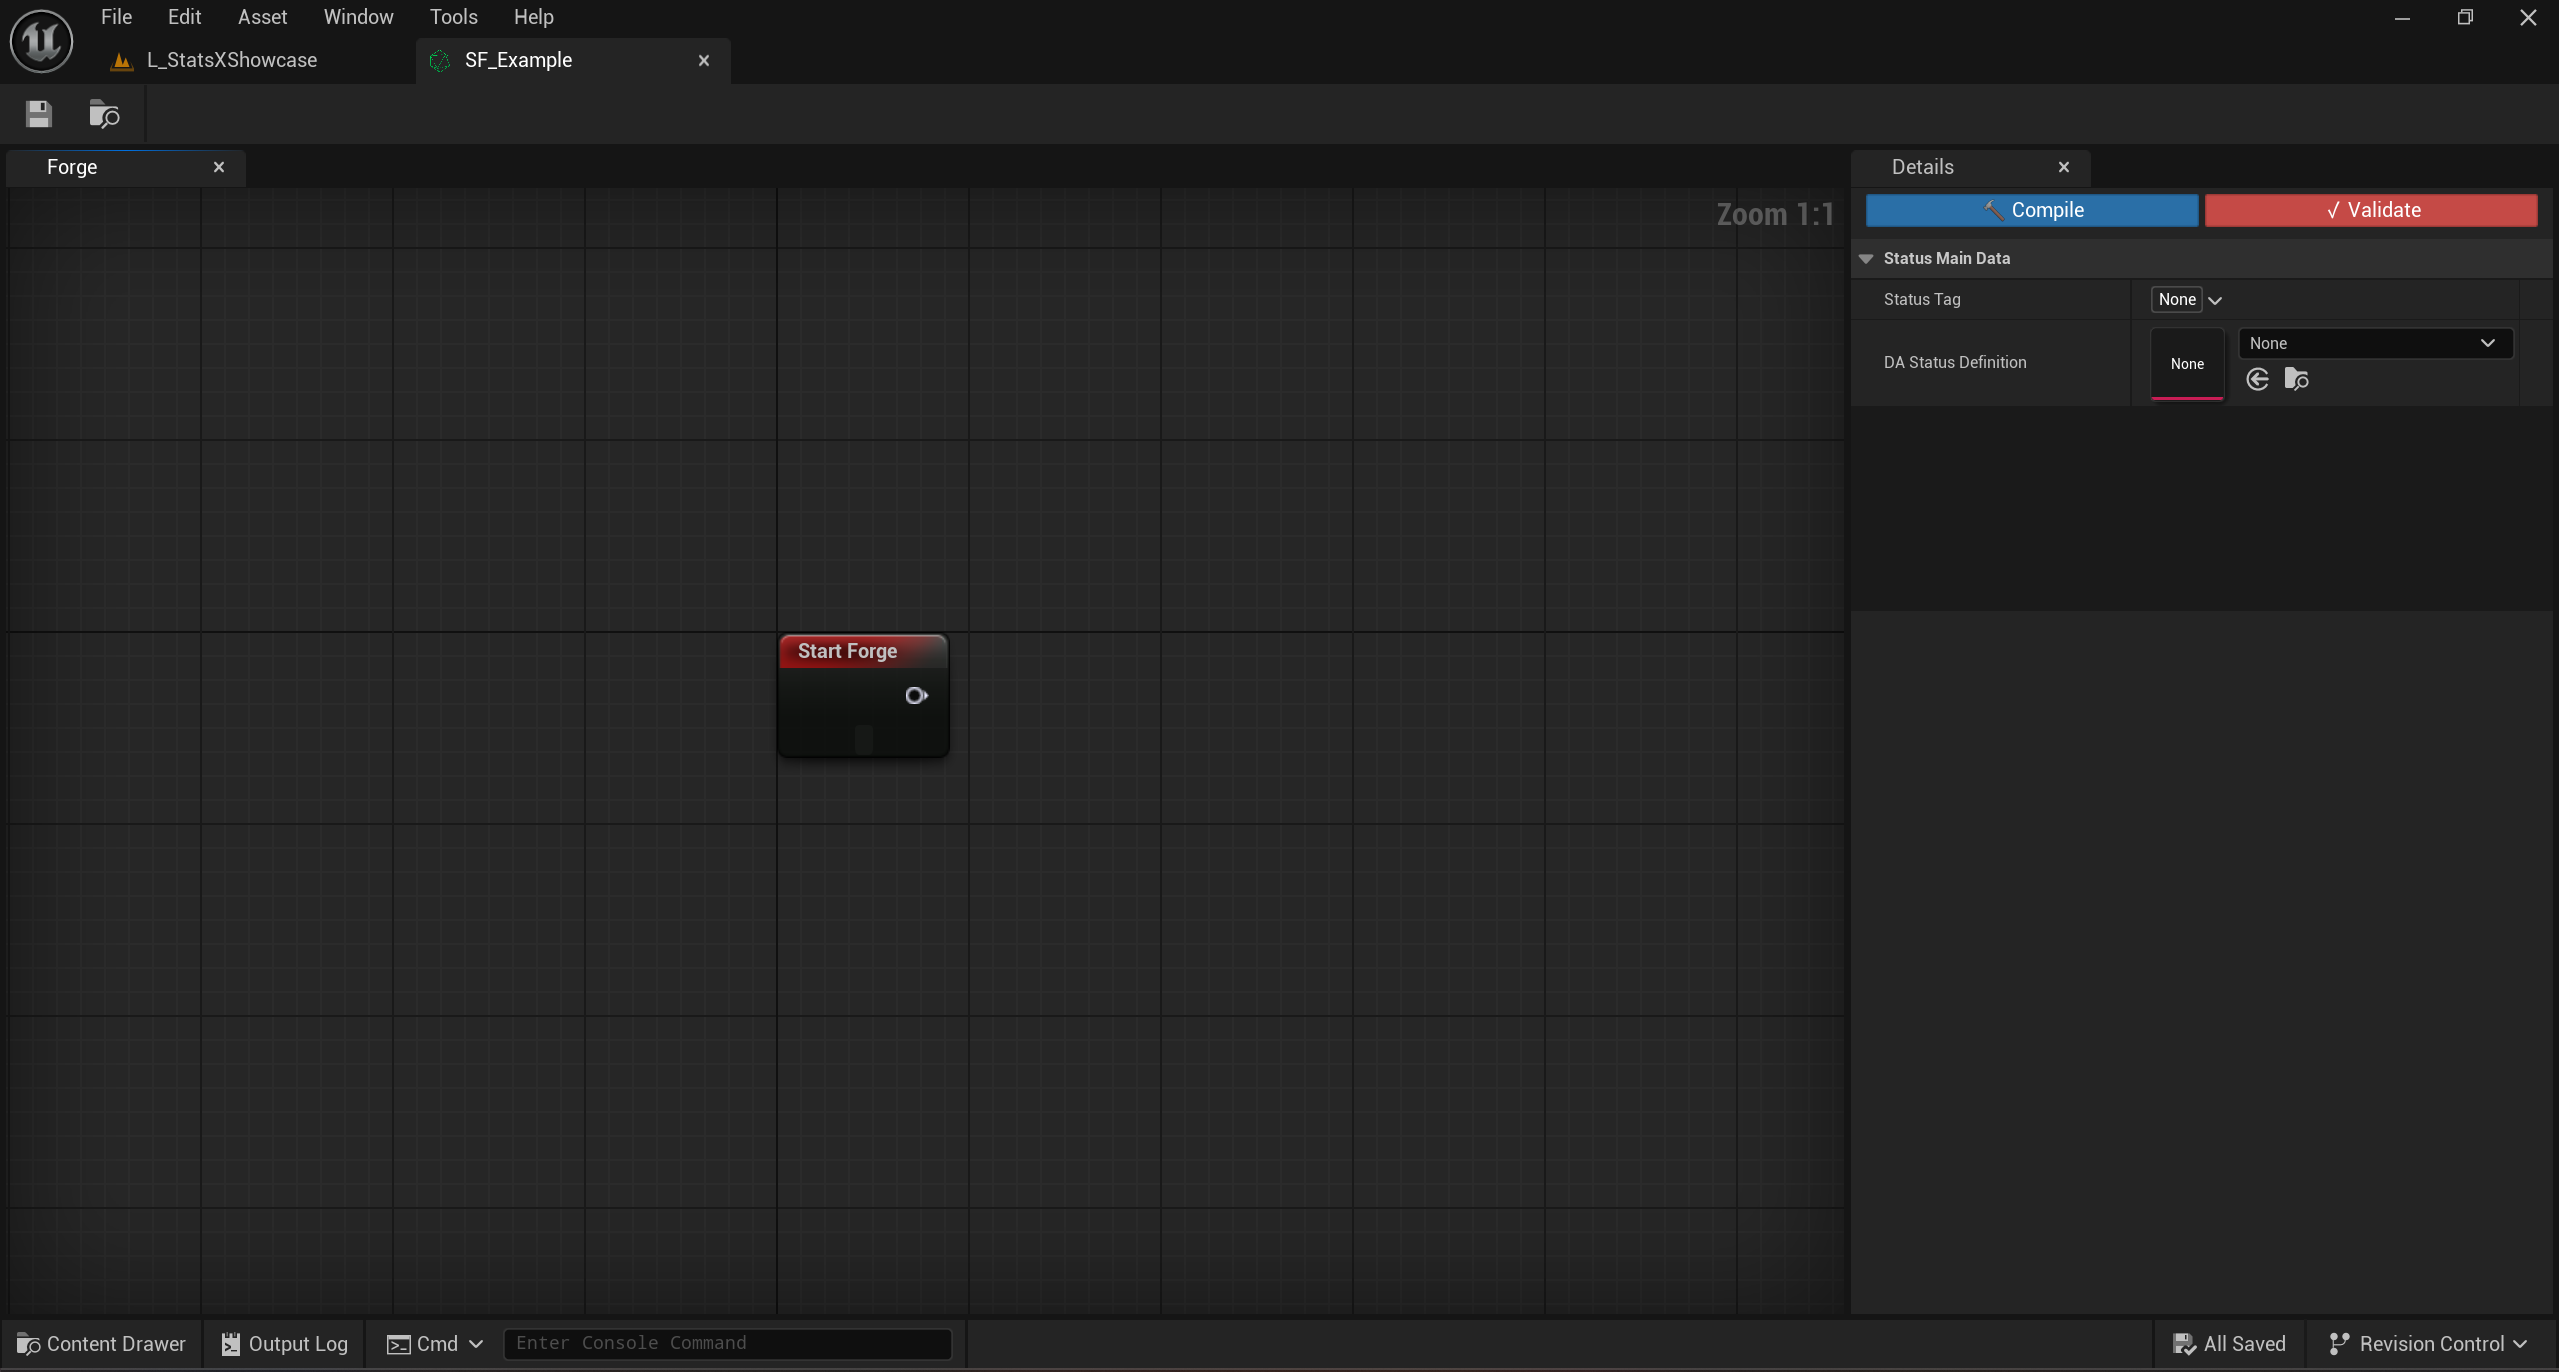Open the Cmd console type dropdown
Image resolution: width=2559 pixels, height=1372 pixels.
(476, 1343)
